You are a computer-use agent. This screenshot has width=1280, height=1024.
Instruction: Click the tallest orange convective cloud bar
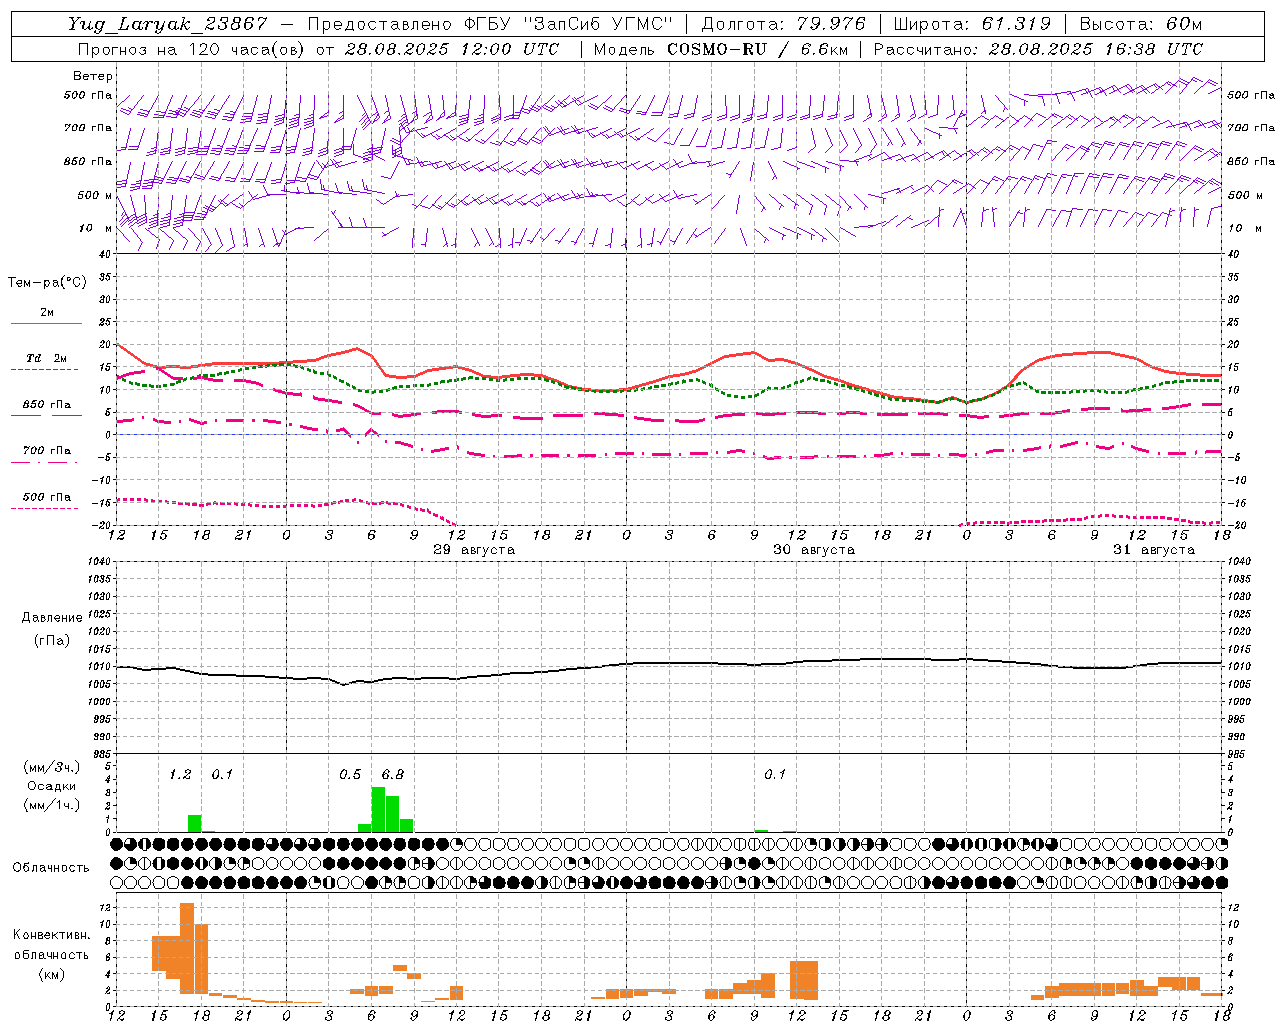(x=187, y=947)
